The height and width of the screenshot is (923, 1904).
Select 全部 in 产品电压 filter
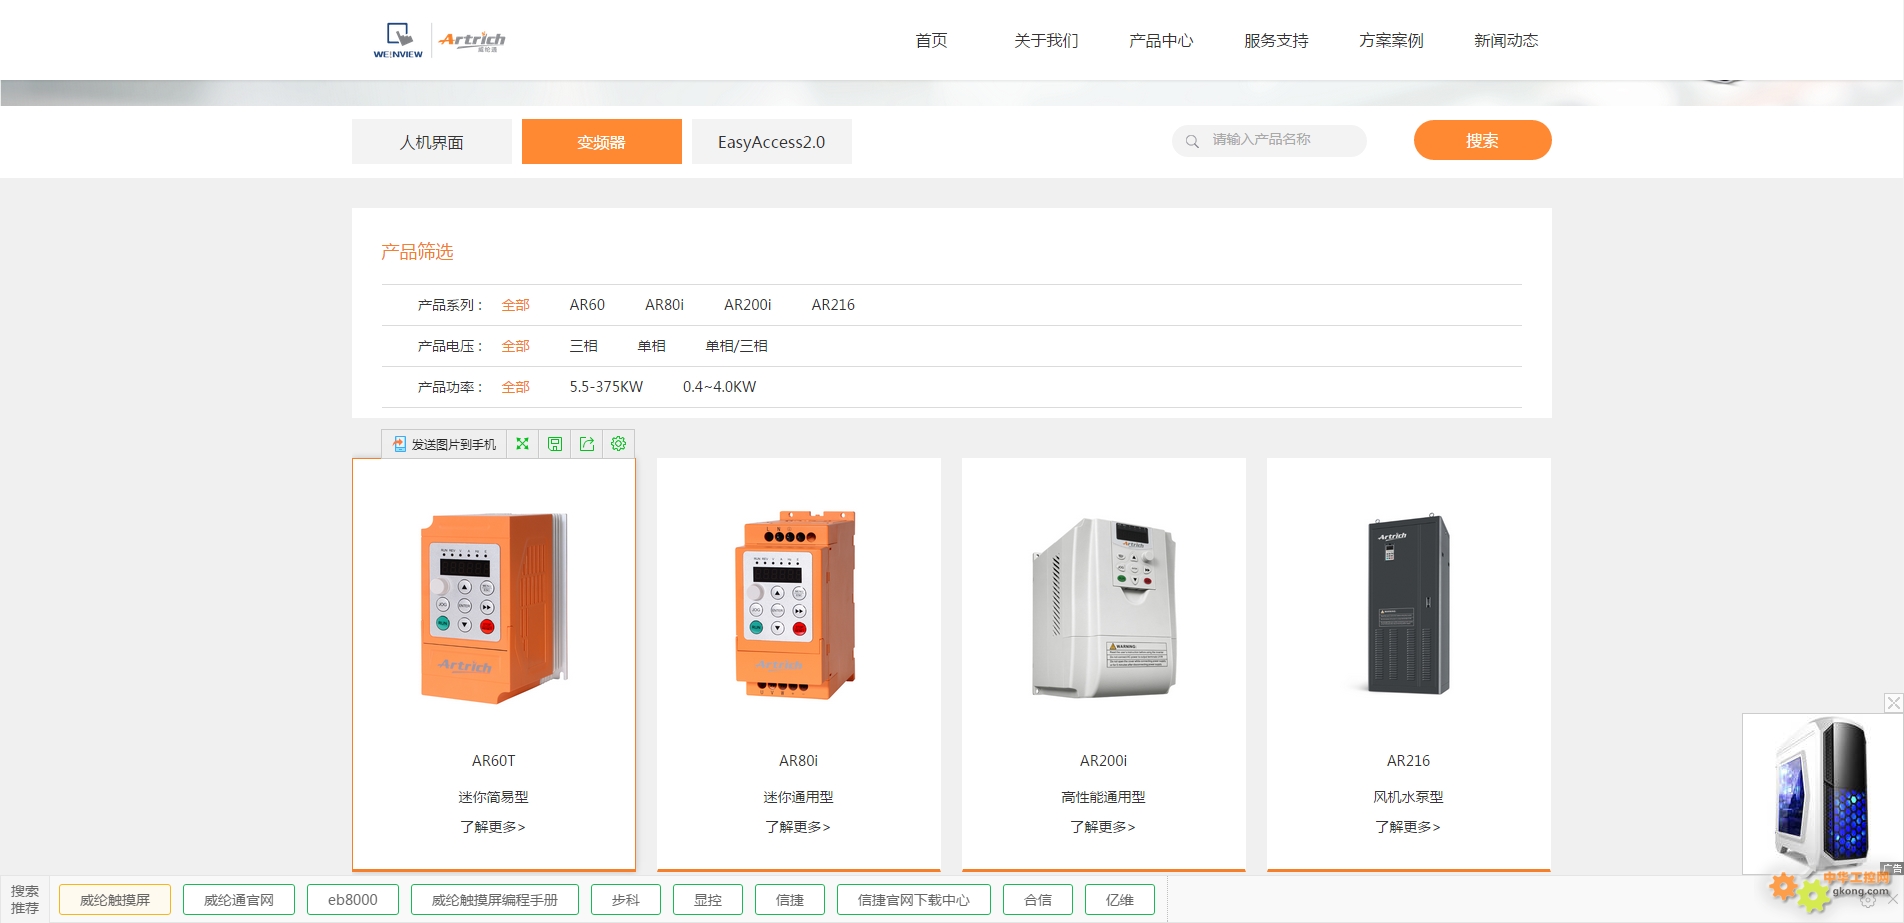tap(515, 346)
